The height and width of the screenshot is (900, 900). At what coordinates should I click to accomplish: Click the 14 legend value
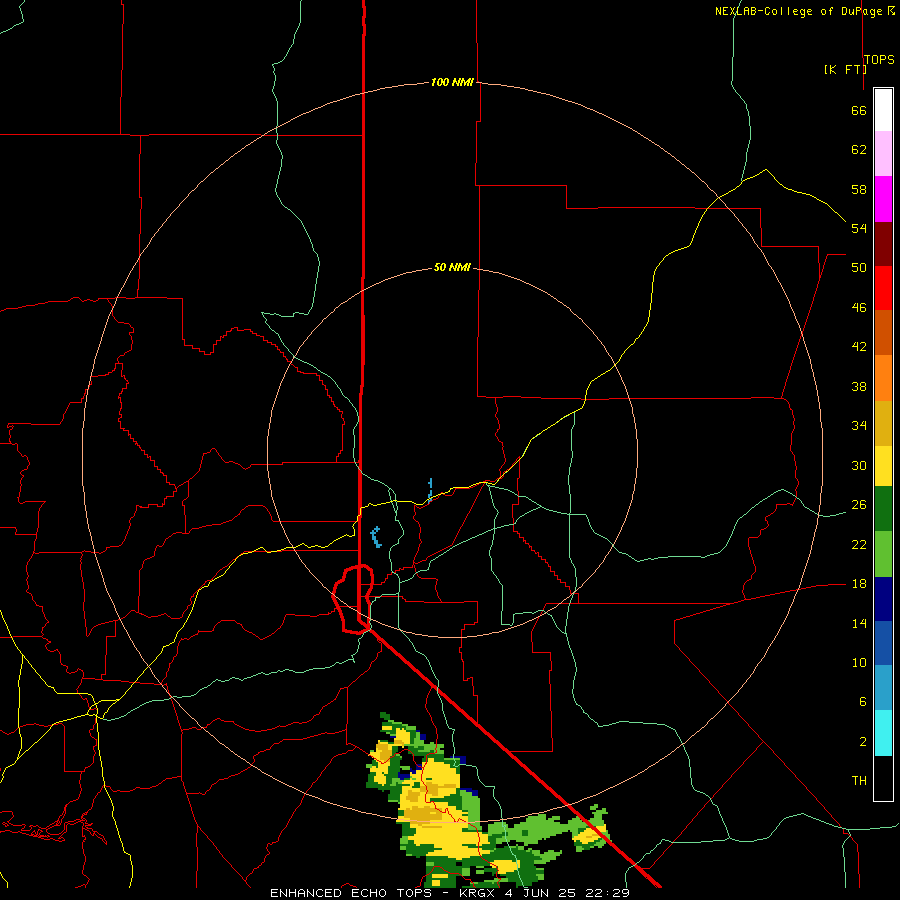tap(859, 623)
